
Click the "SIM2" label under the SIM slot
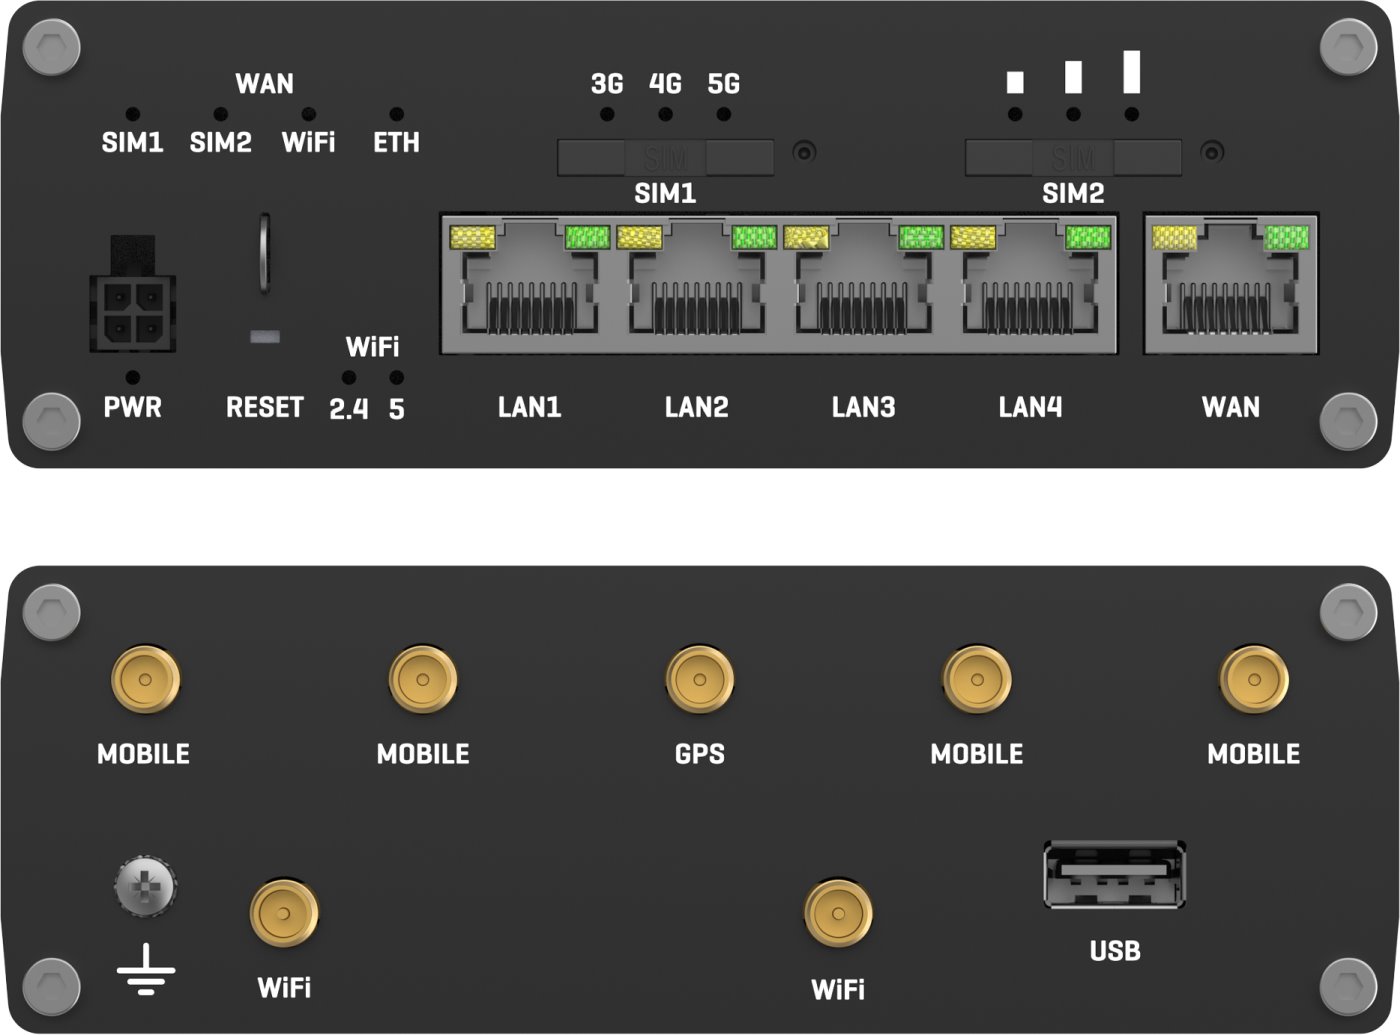click(x=1073, y=193)
